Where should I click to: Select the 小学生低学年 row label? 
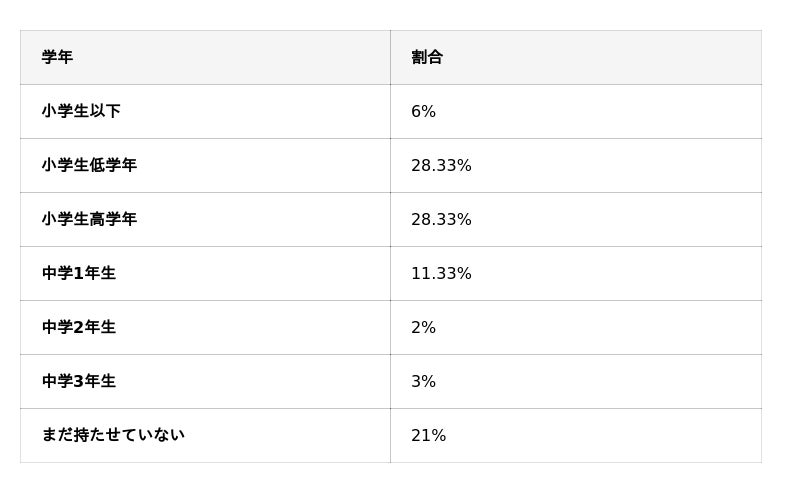coord(89,165)
